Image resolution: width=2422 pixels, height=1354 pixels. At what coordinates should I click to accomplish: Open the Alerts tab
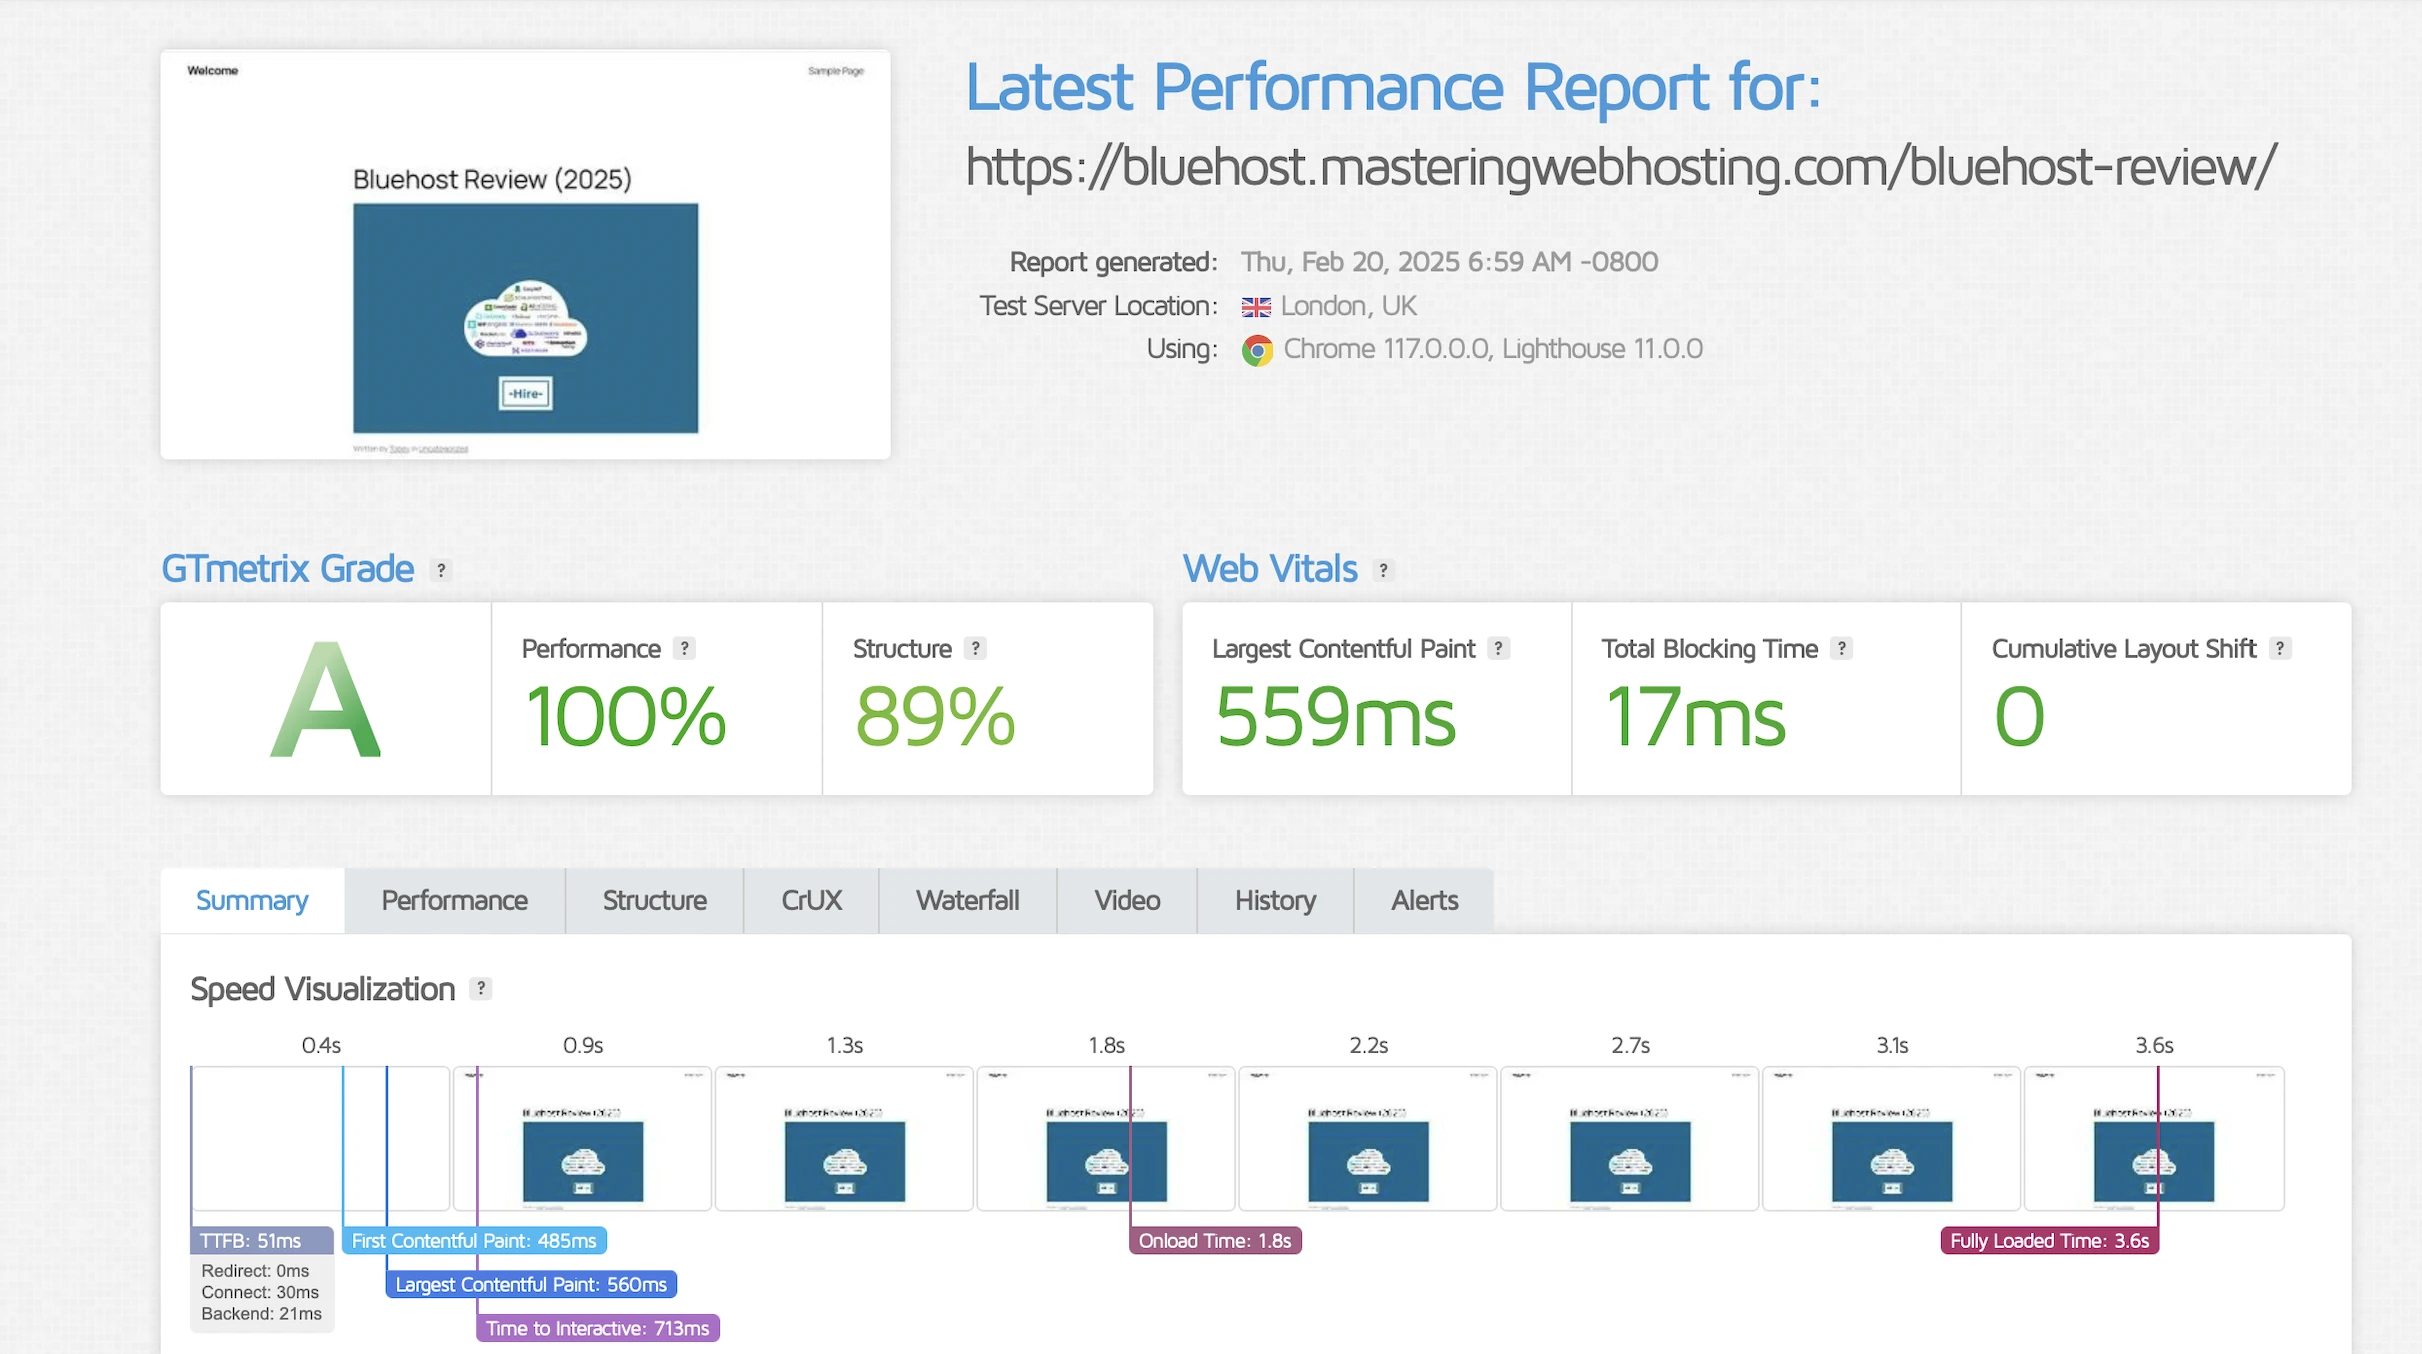click(1424, 900)
